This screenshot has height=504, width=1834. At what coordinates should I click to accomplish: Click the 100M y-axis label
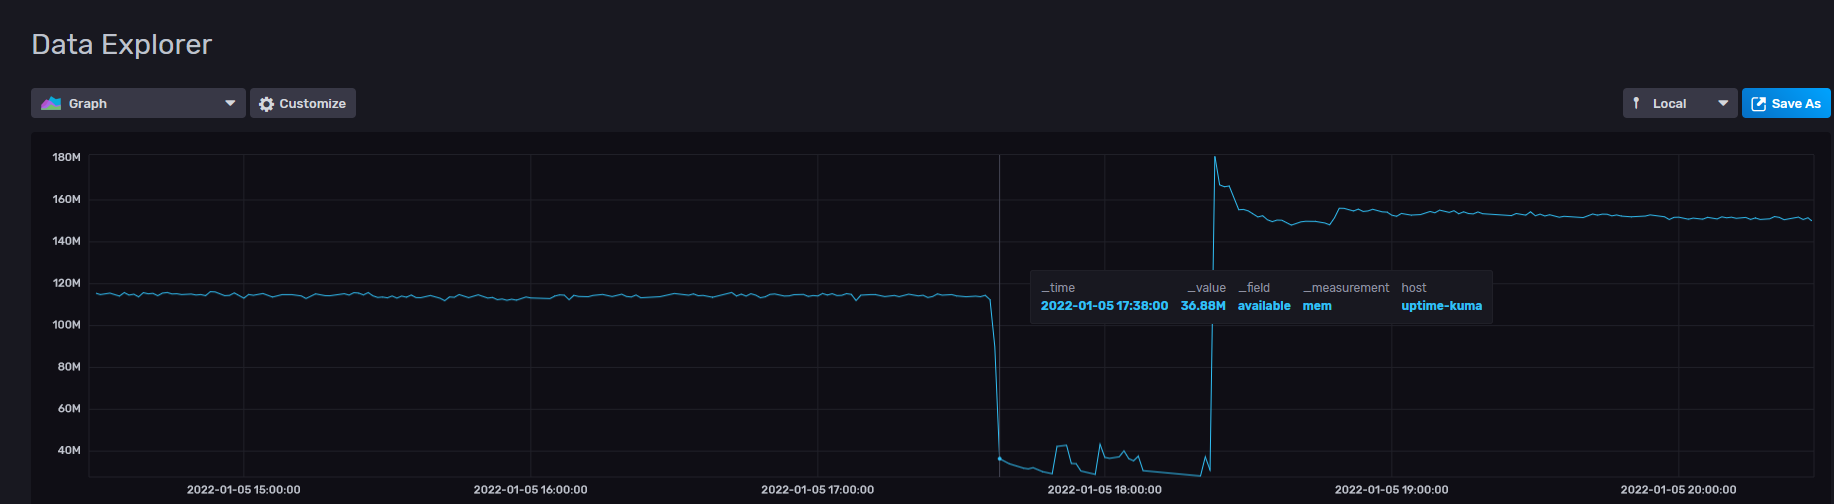(x=66, y=325)
